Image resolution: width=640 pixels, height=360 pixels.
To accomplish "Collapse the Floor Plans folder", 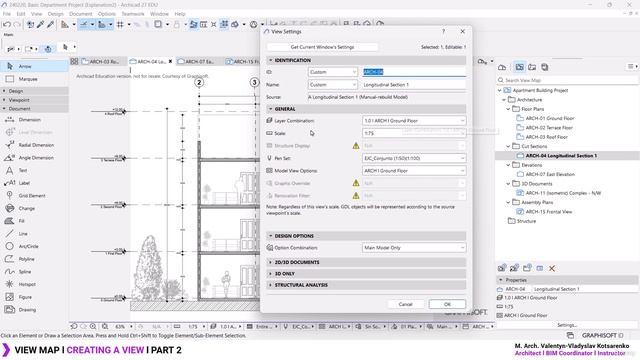I will [x=509, y=109].
